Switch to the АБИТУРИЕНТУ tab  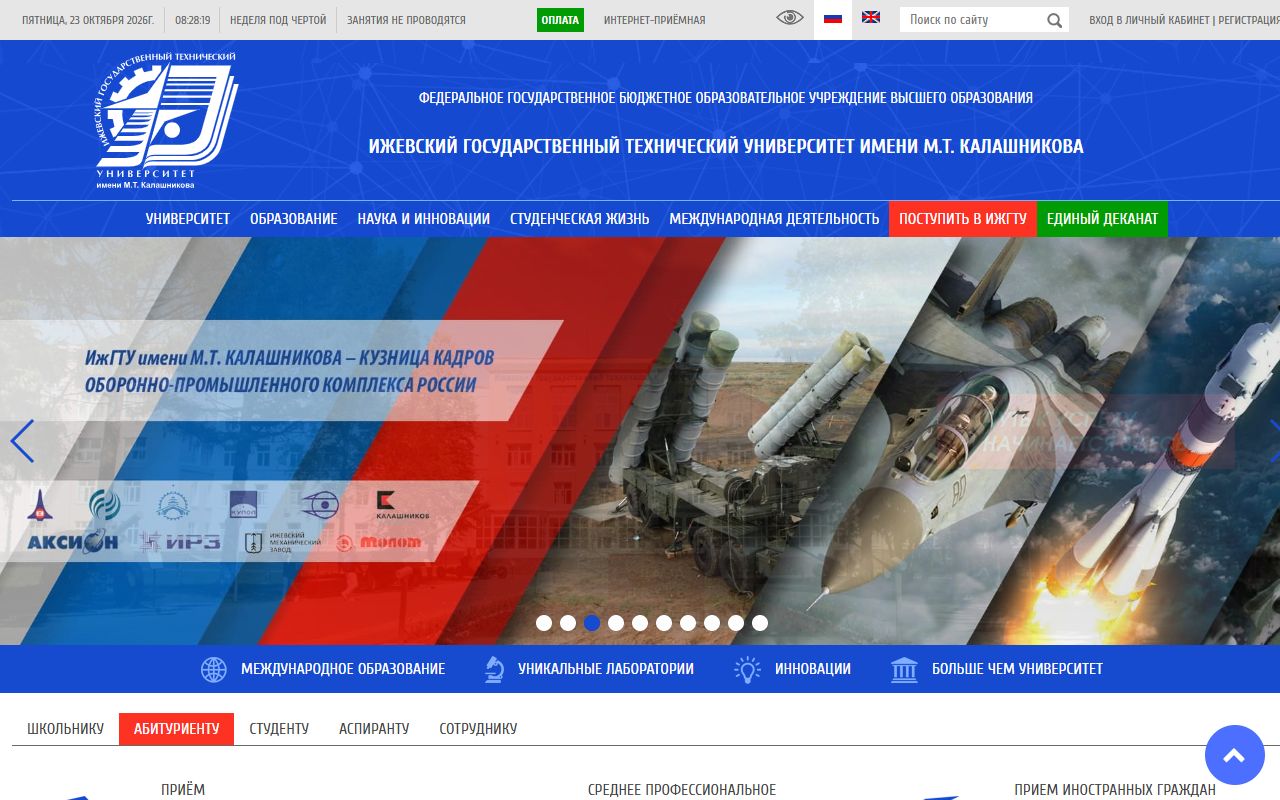click(x=176, y=729)
